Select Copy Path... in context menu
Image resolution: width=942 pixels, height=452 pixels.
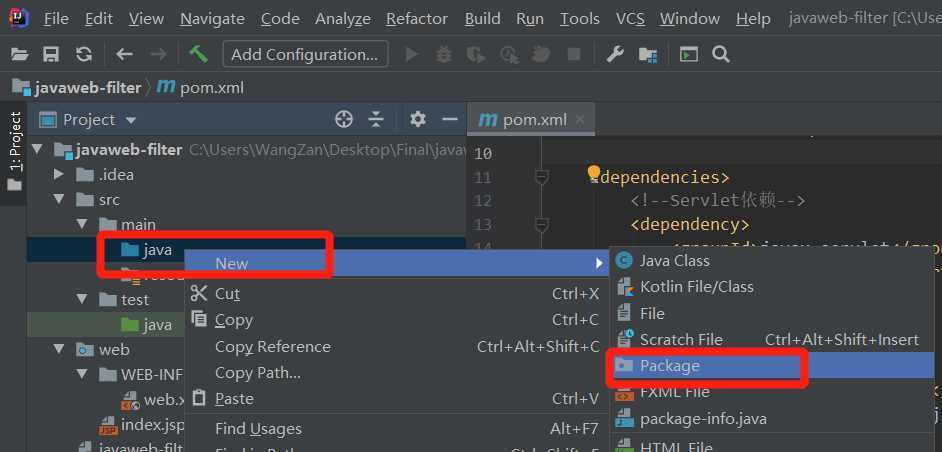(395, 373)
